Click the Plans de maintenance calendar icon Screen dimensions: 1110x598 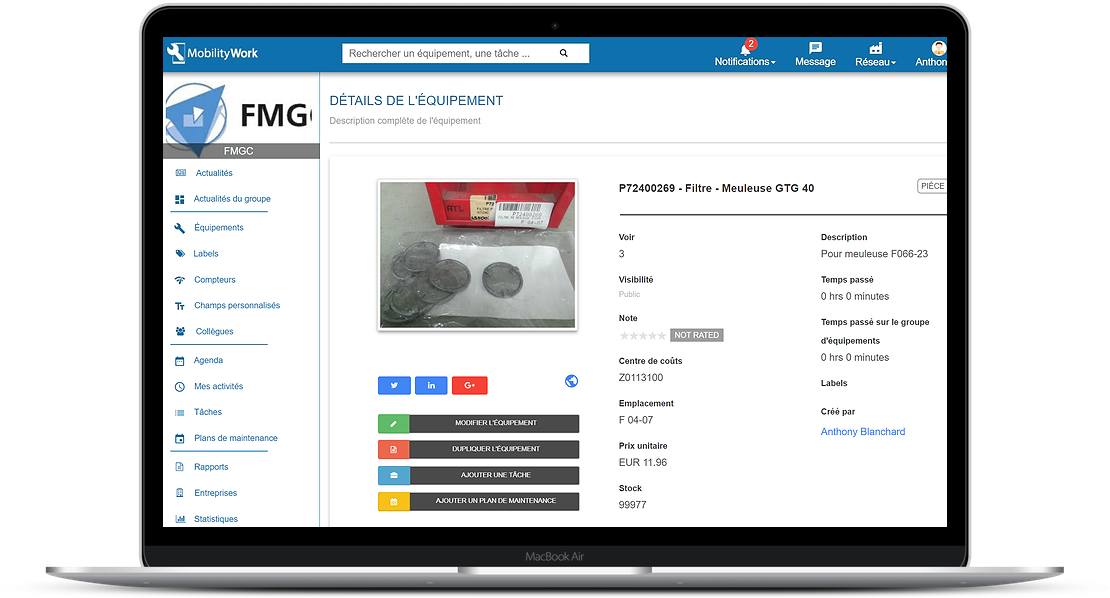coord(180,439)
